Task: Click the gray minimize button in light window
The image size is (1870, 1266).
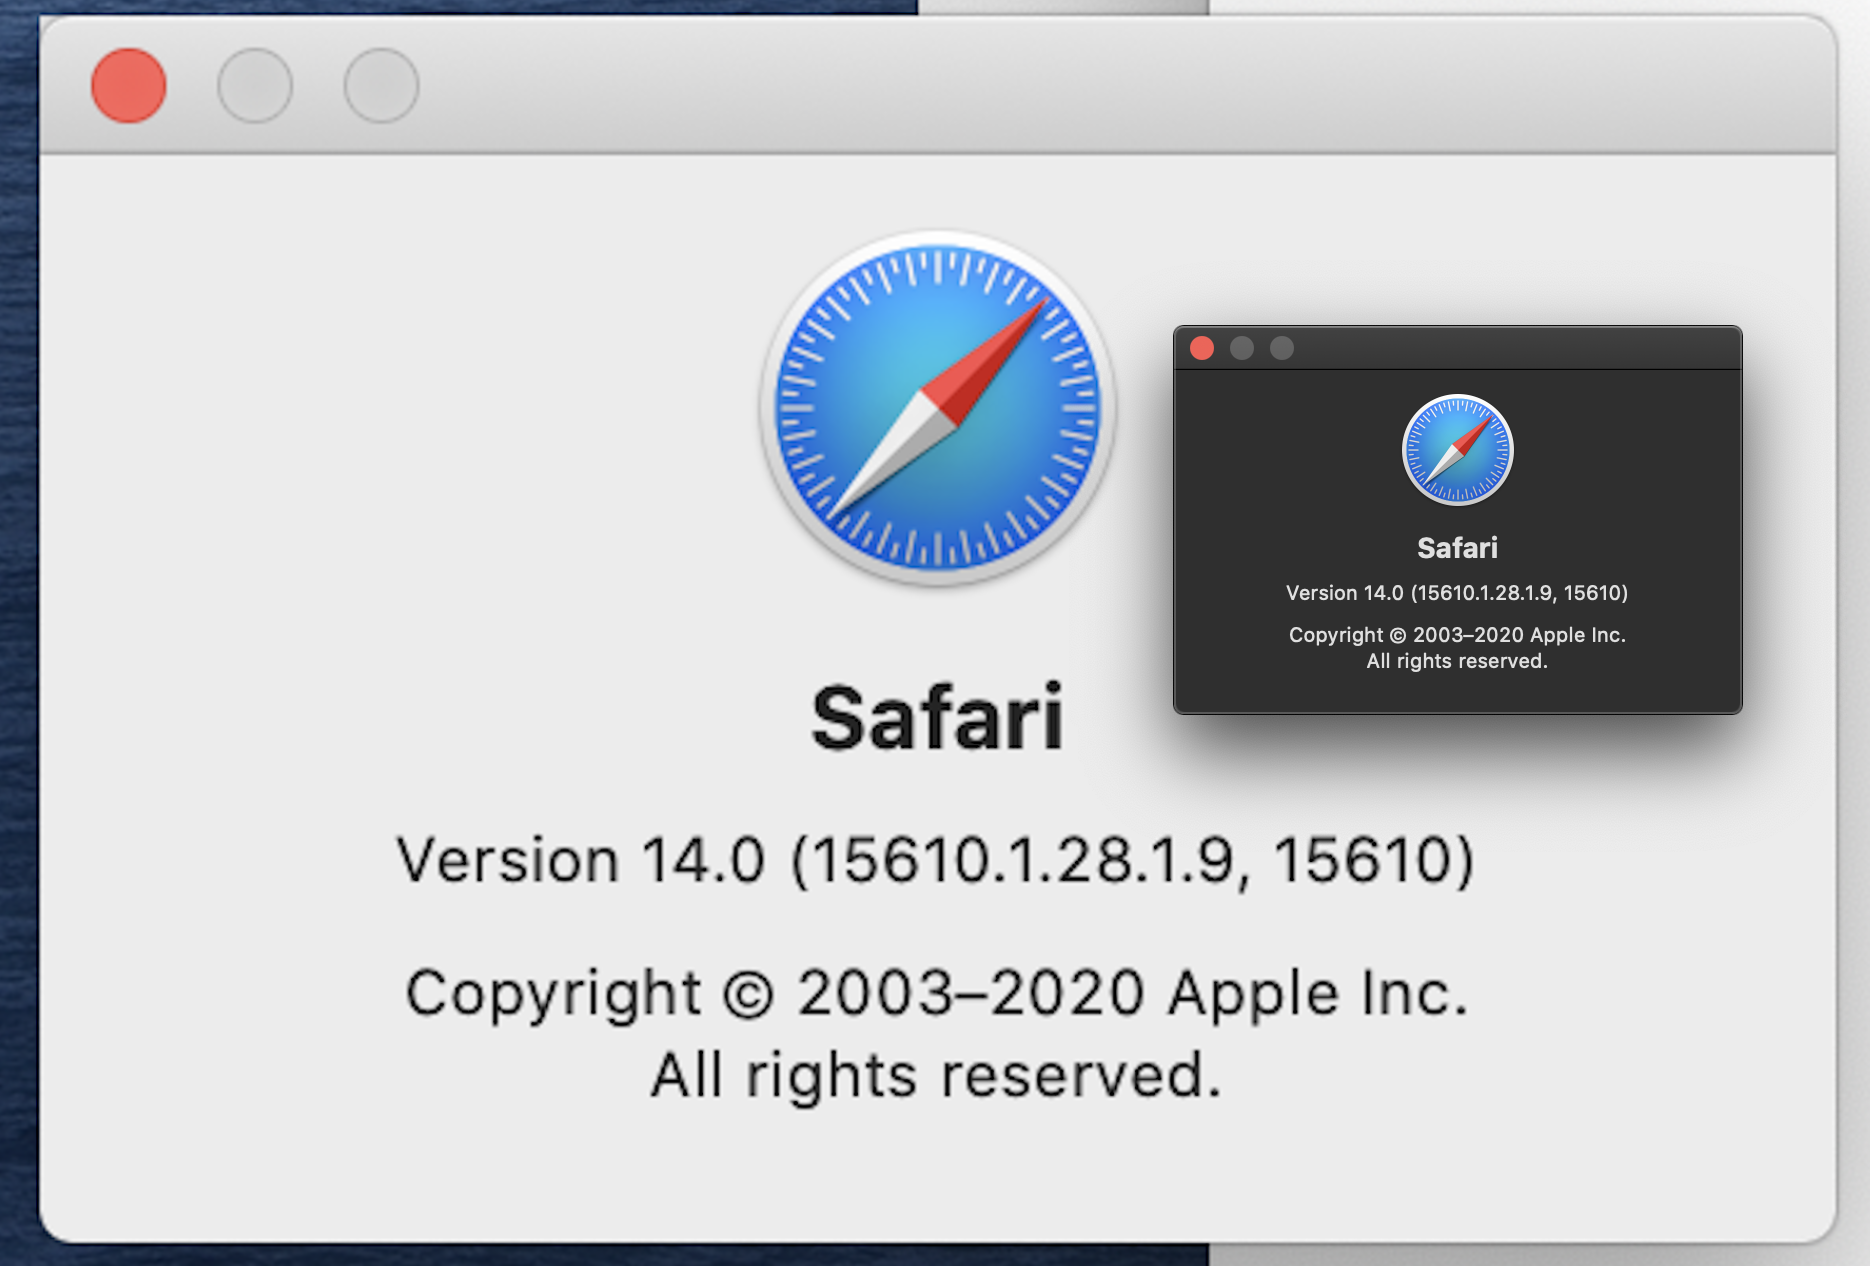Action: pyautogui.click(x=255, y=86)
